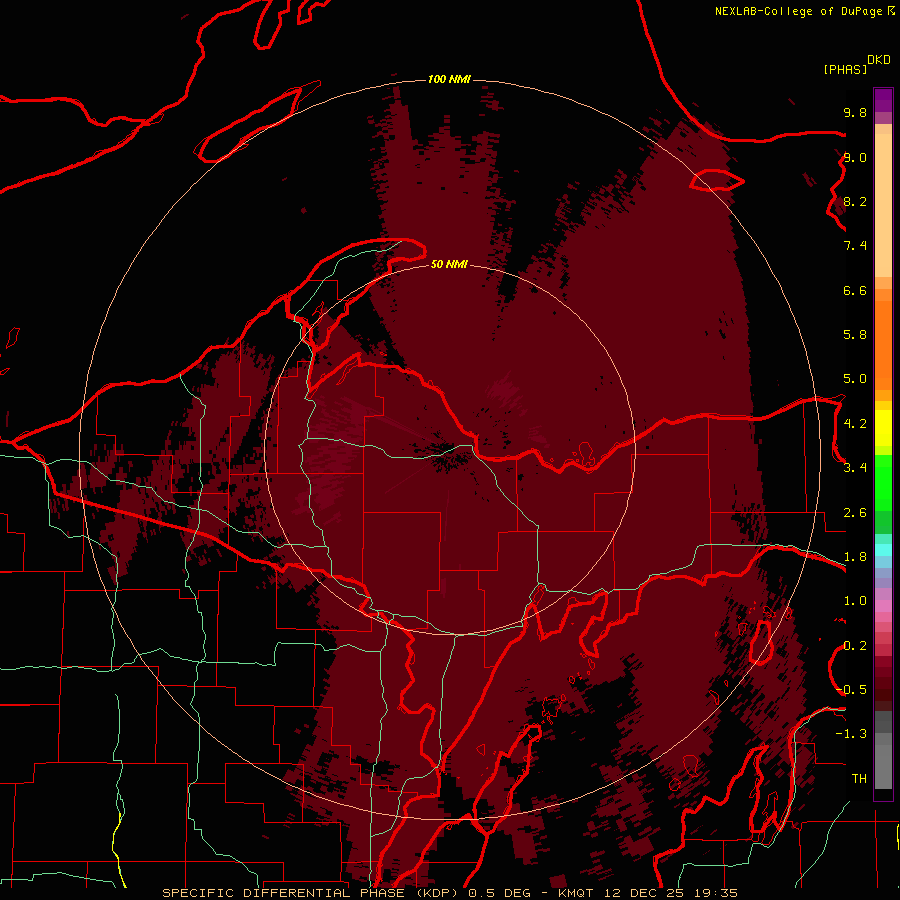The height and width of the screenshot is (900, 900).
Task: Click the 0.5 DEG elevation text
Action: point(499,893)
